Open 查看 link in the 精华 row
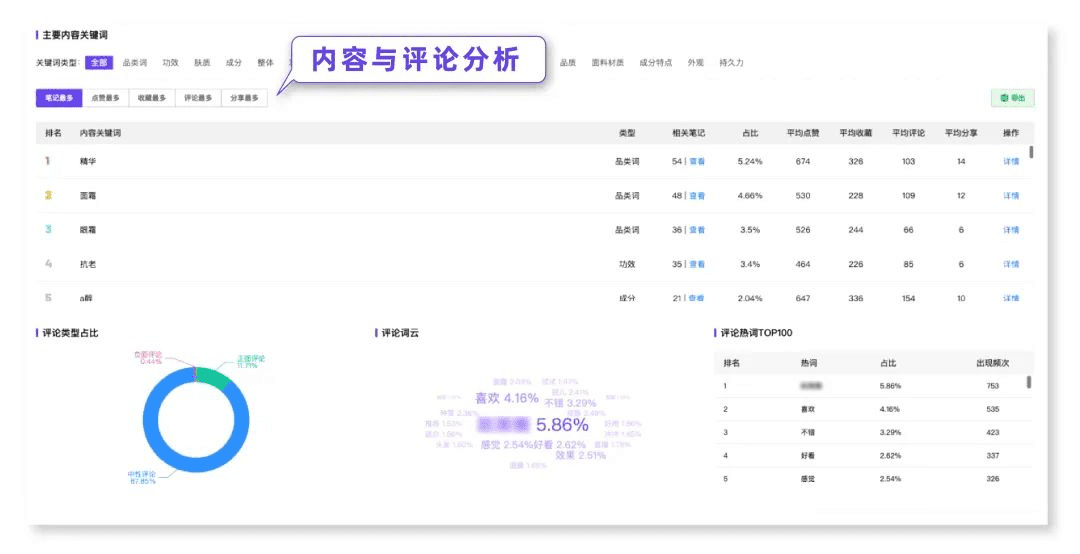The image size is (1080, 554). pyautogui.click(x=697, y=161)
